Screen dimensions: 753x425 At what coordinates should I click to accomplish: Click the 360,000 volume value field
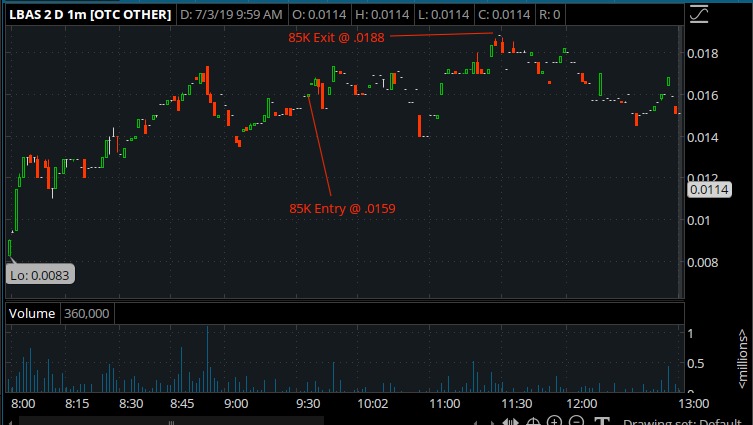87,314
